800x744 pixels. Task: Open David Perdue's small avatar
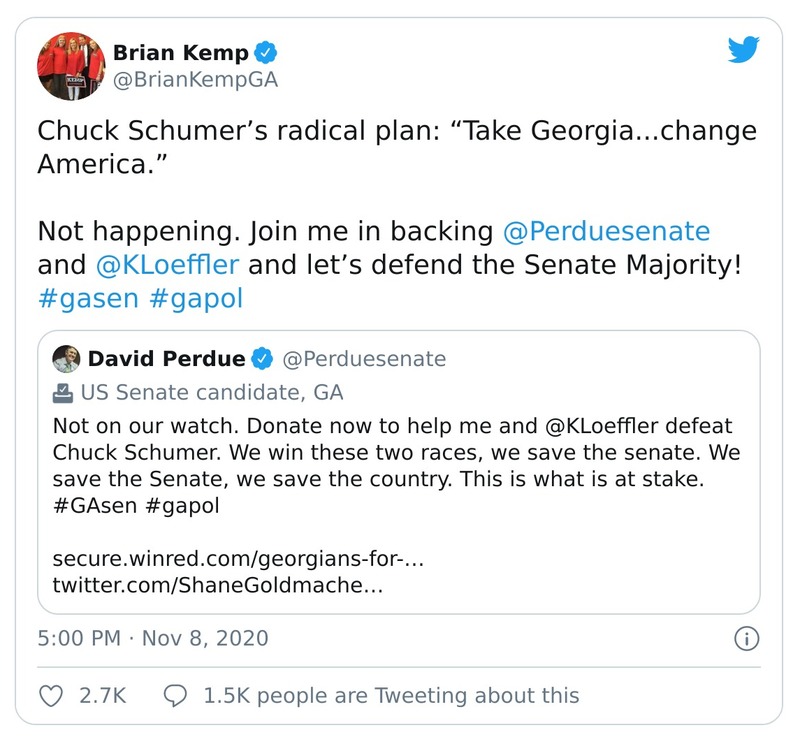66,358
